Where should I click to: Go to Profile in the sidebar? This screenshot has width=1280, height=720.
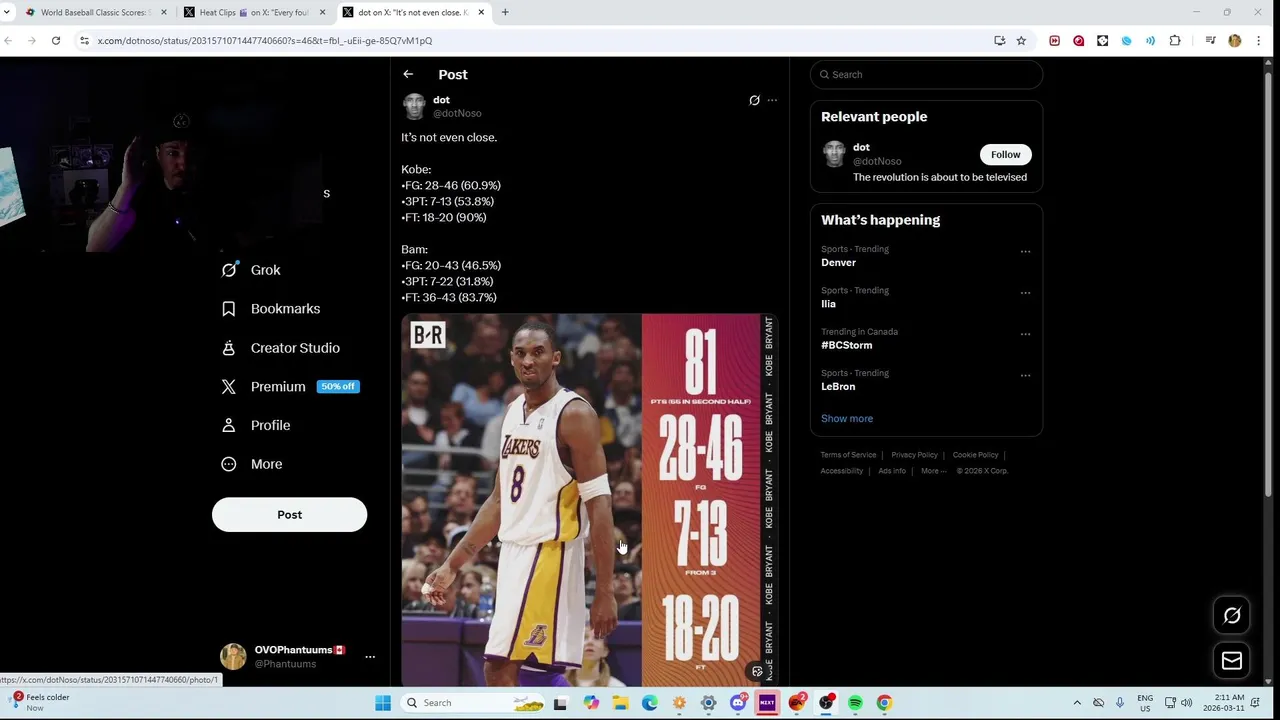tap(256, 425)
